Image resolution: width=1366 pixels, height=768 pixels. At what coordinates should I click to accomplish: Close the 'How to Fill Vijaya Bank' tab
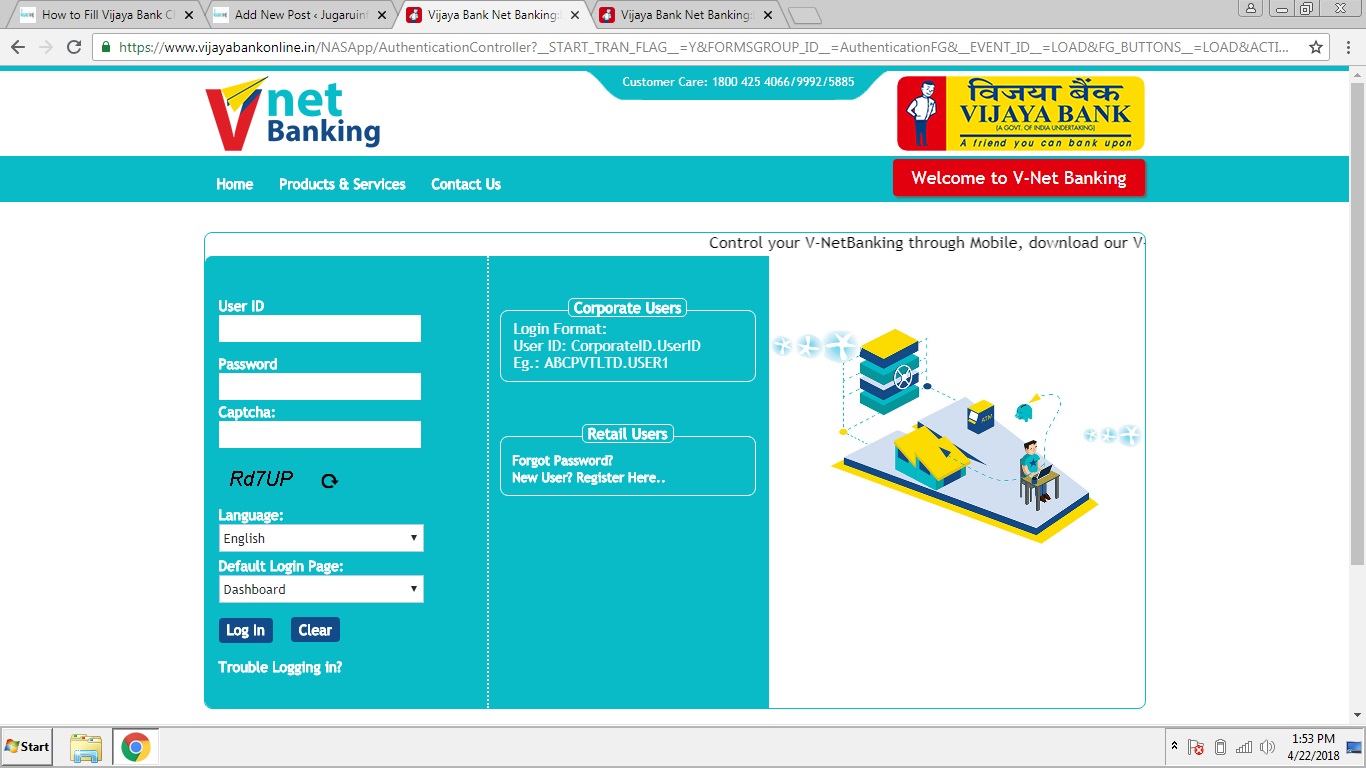pyautogui.click(x=189, y=15)
